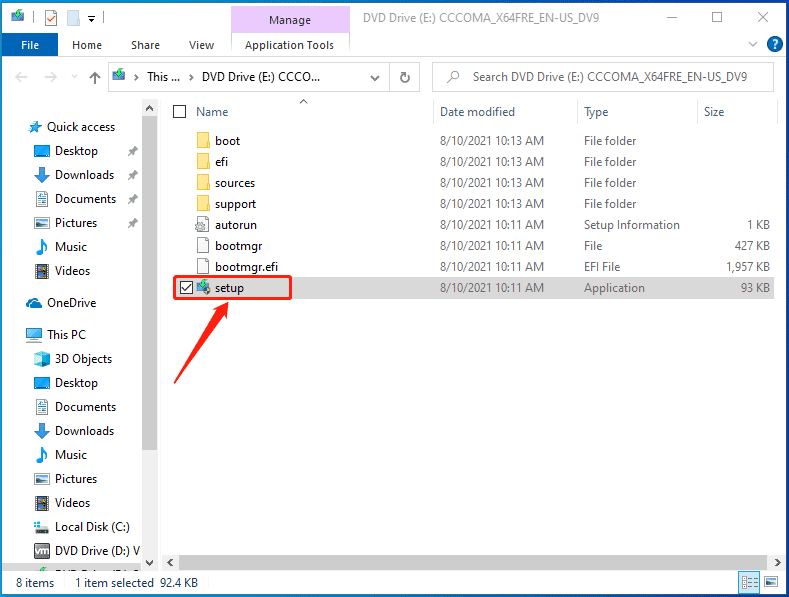
Task: Click the horizontal scrollbar left arrow
Action: pos(170,563)
